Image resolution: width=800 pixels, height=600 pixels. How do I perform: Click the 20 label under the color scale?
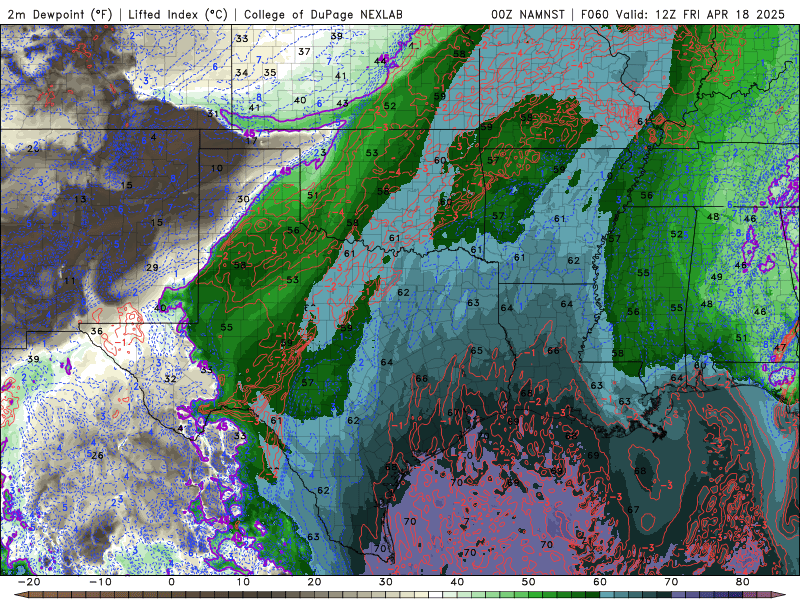pos(314,582)
